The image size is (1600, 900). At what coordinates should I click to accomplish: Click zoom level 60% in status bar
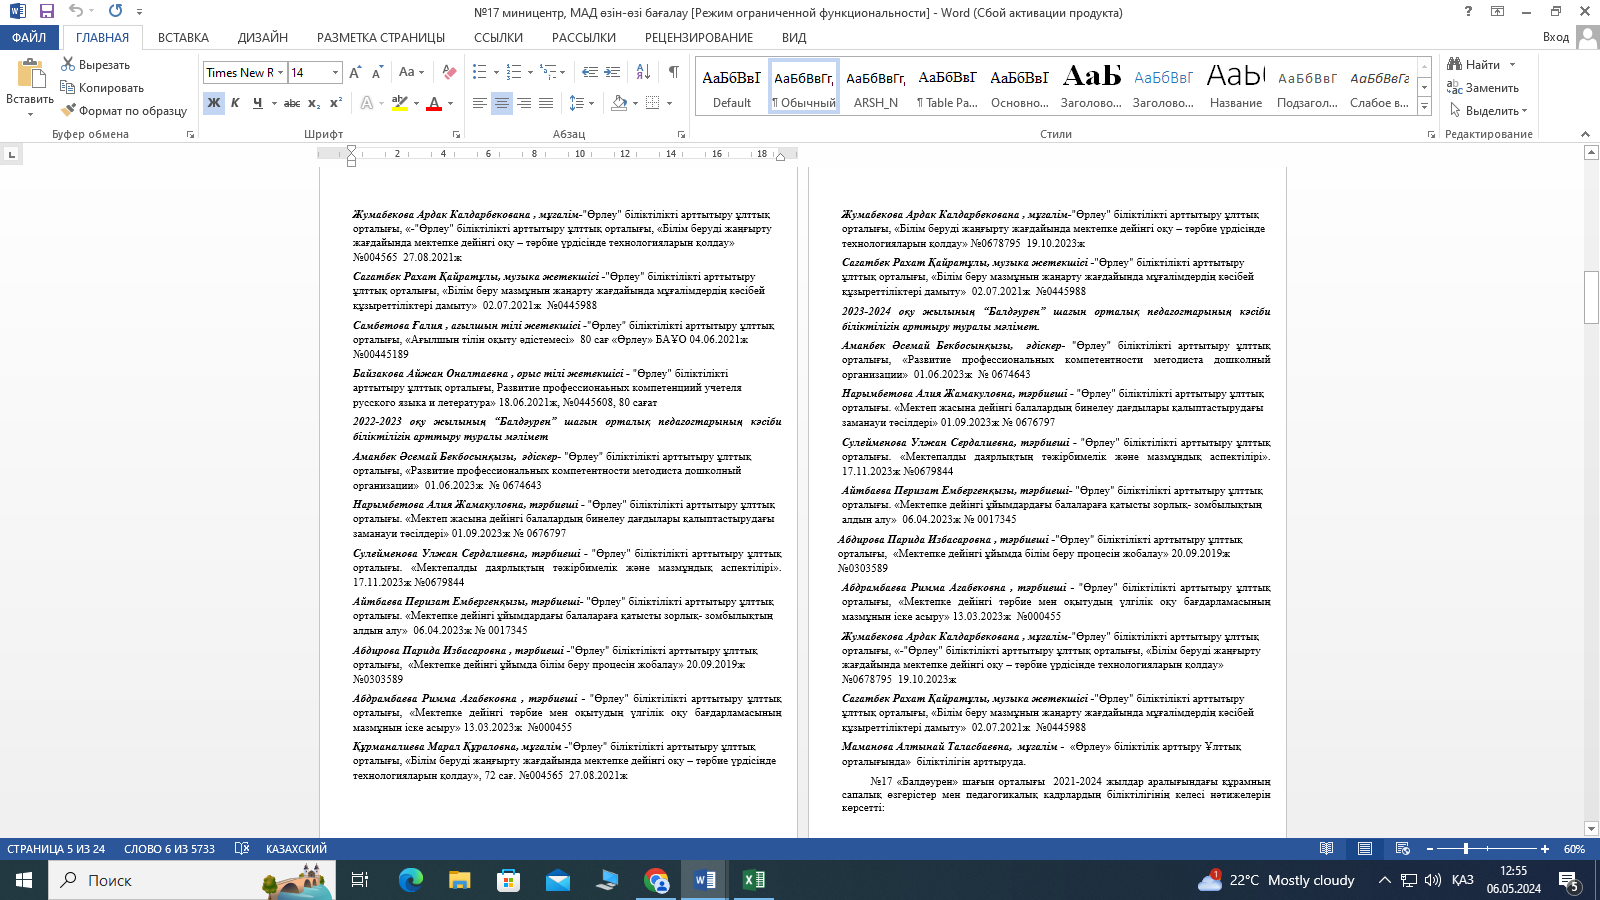click(x=1574, y=849)
